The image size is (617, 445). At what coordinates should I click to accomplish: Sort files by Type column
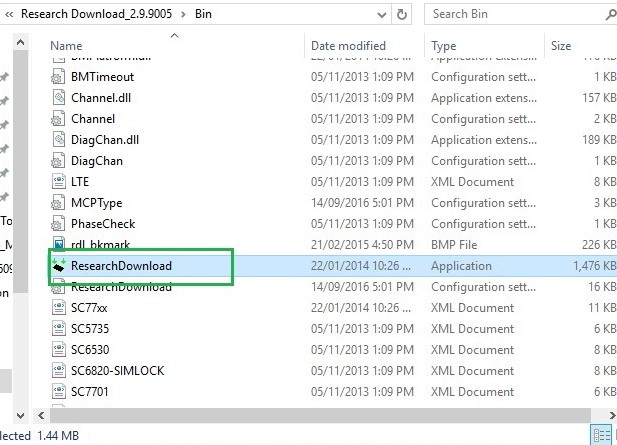(x=443, y=46)
